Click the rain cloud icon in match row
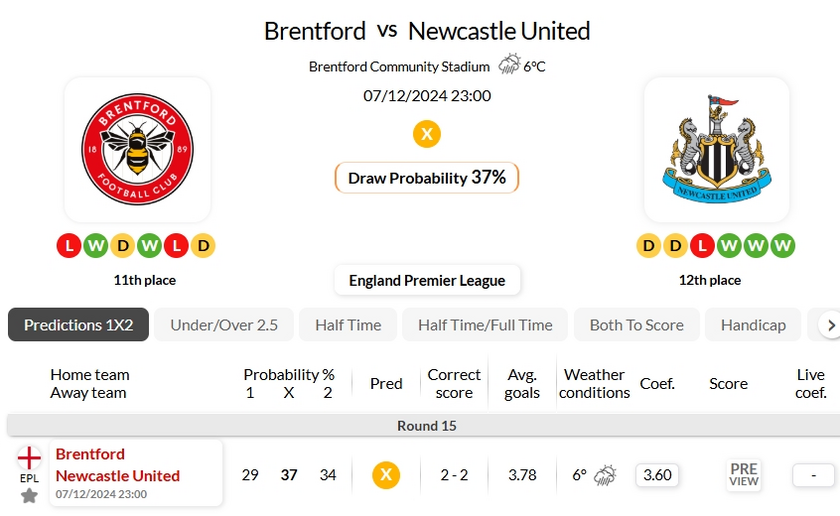Viewport: 840px width, 516px height. (605, 475)
